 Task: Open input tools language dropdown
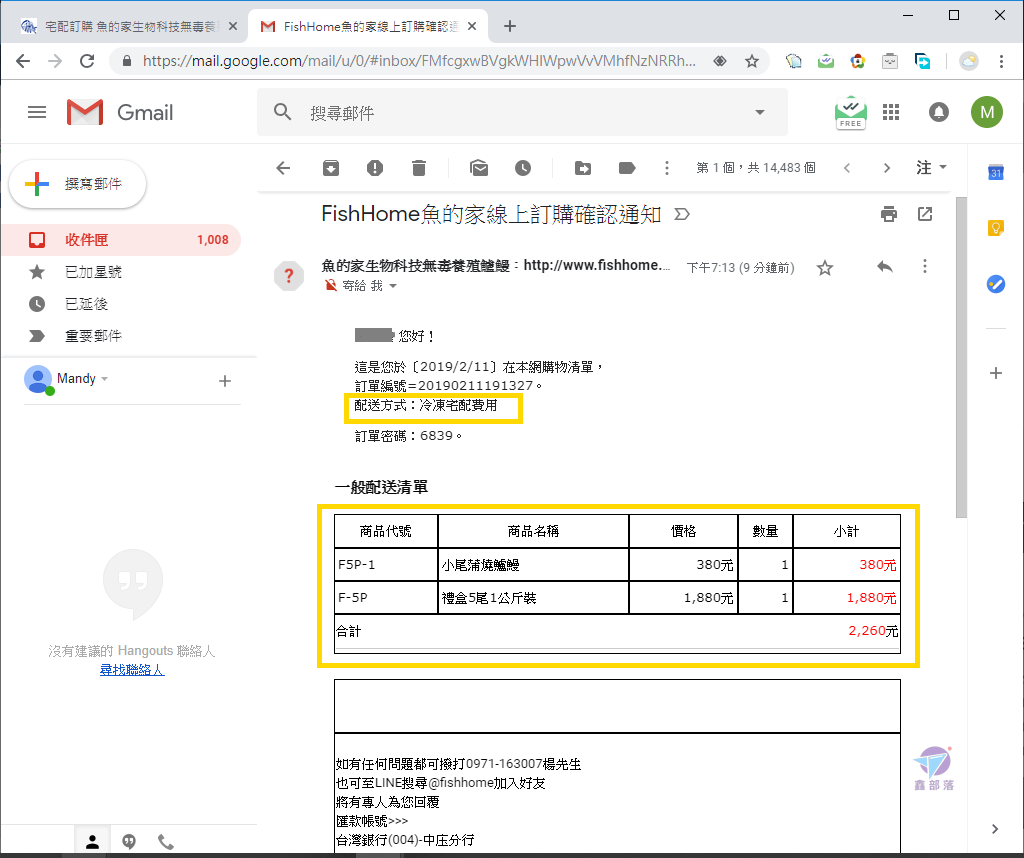[931, 168]
